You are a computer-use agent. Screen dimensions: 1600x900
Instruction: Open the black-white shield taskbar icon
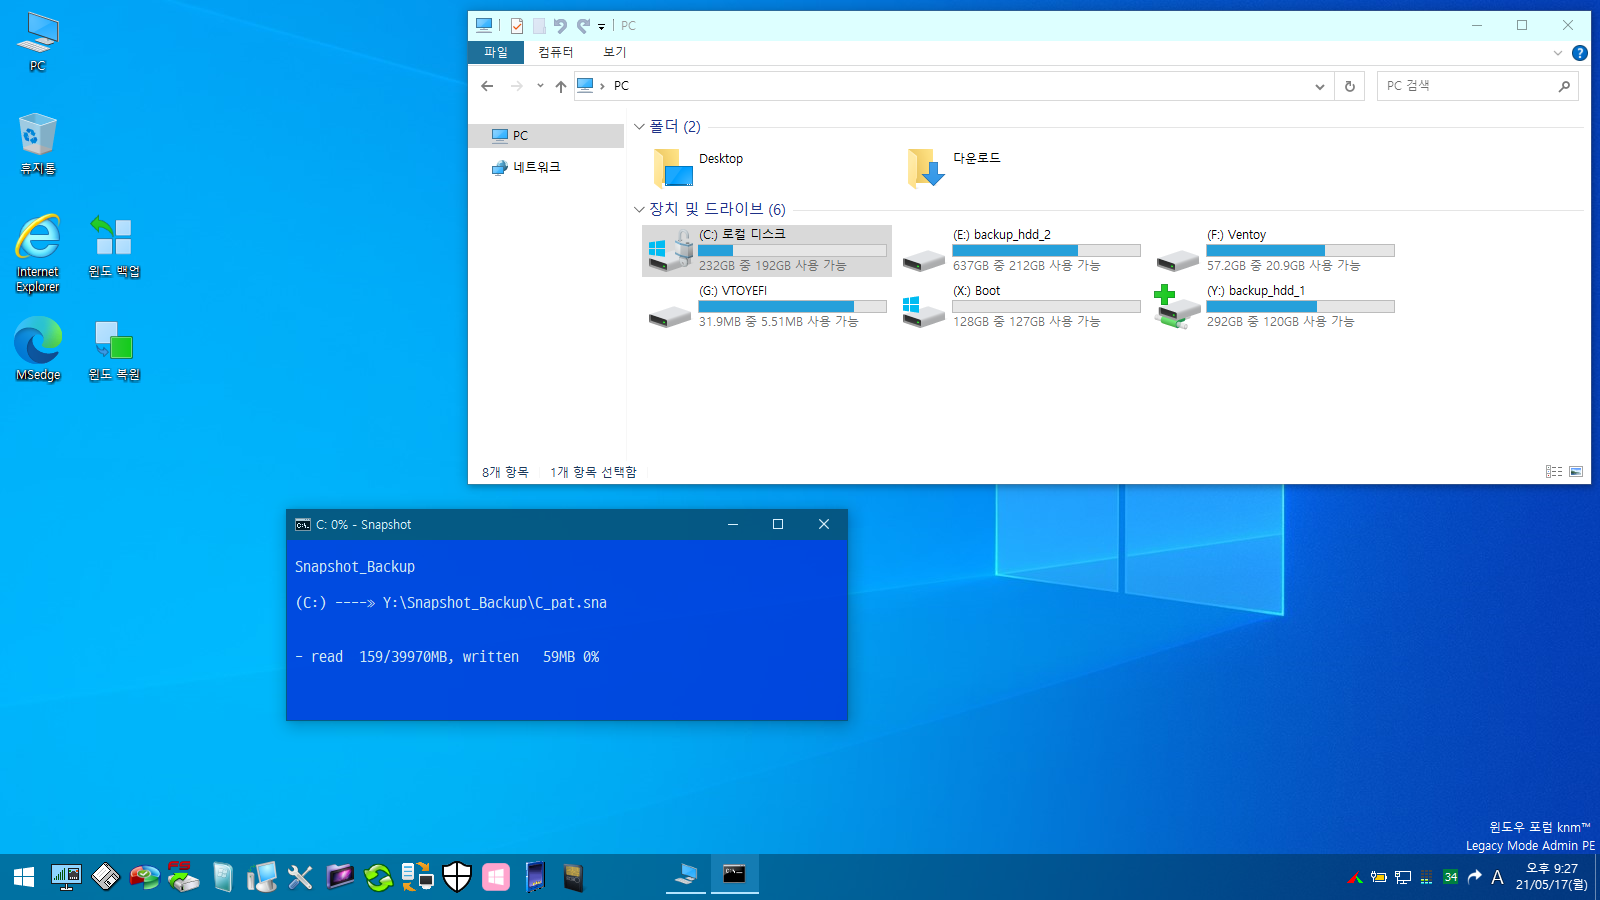(x=457, y=877)
